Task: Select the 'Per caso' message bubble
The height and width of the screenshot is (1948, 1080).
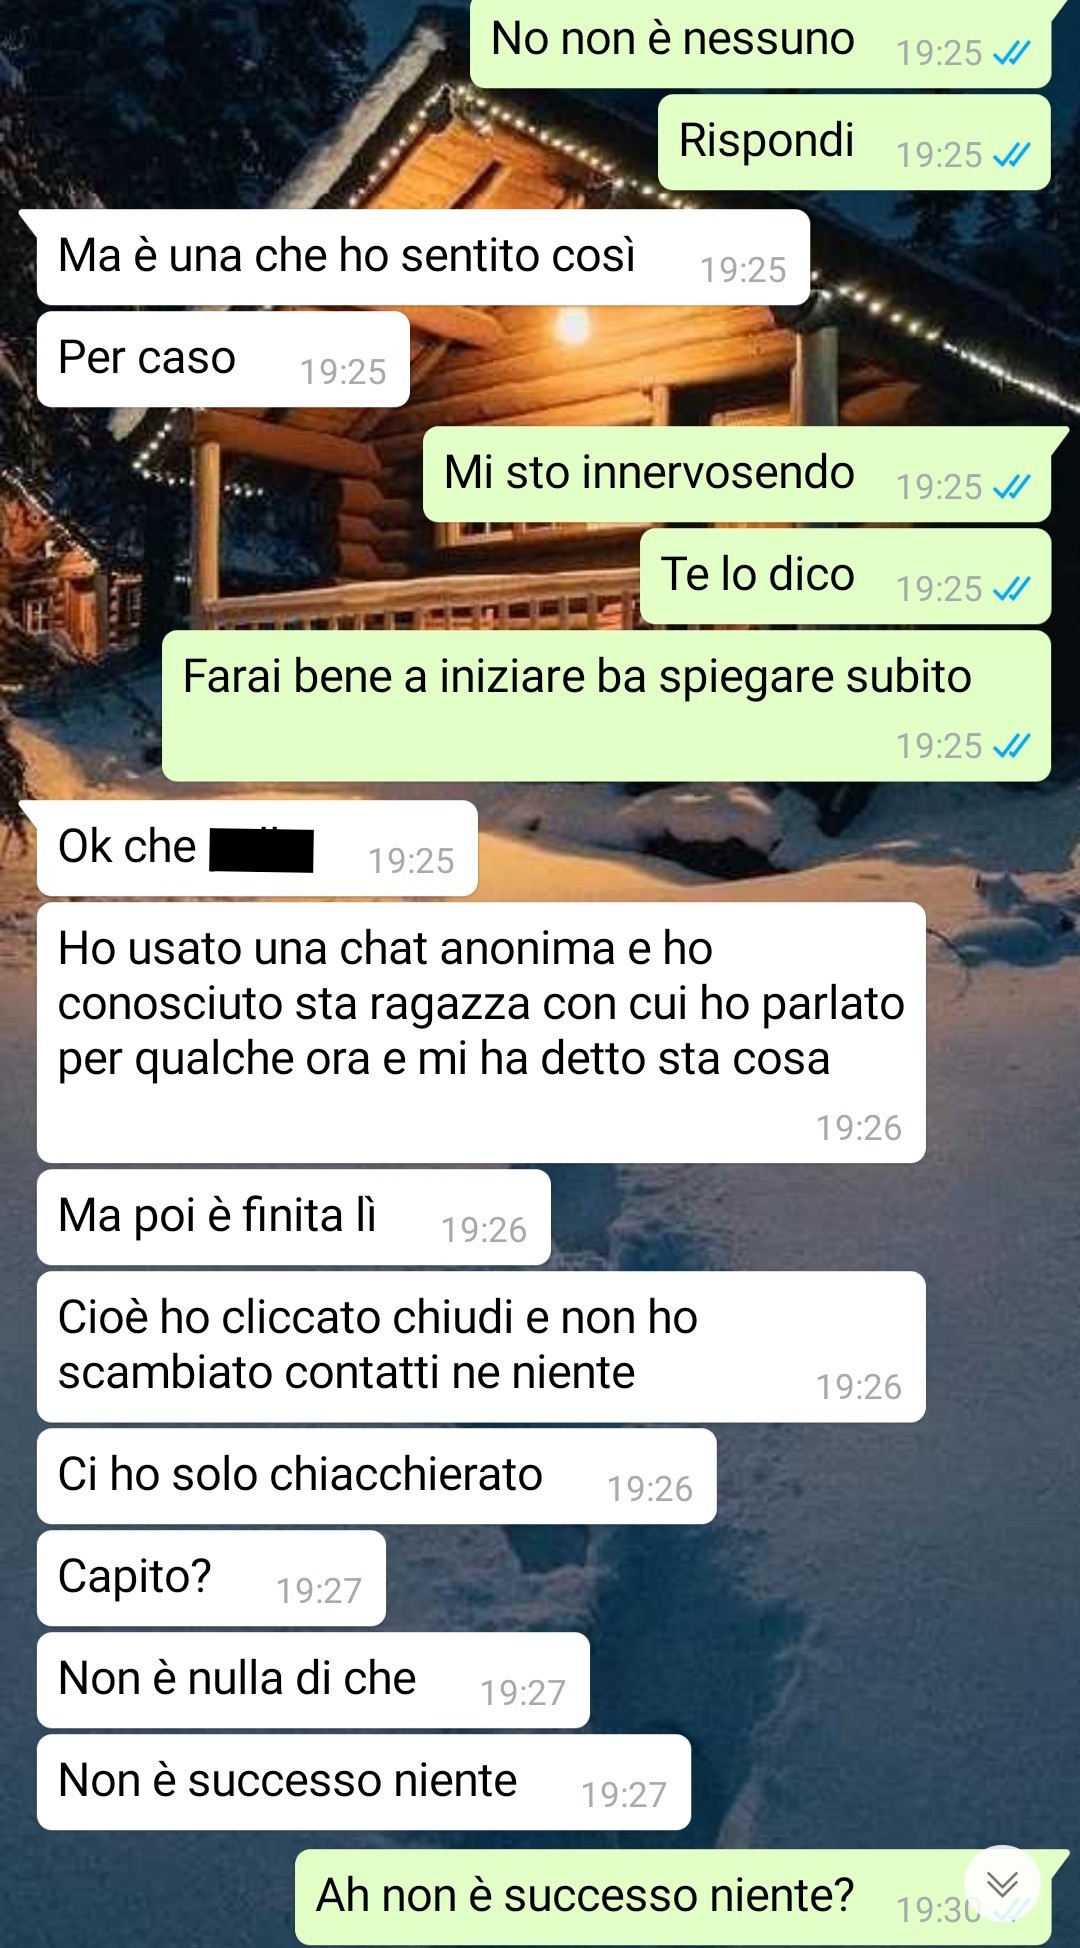Action: 223,359
